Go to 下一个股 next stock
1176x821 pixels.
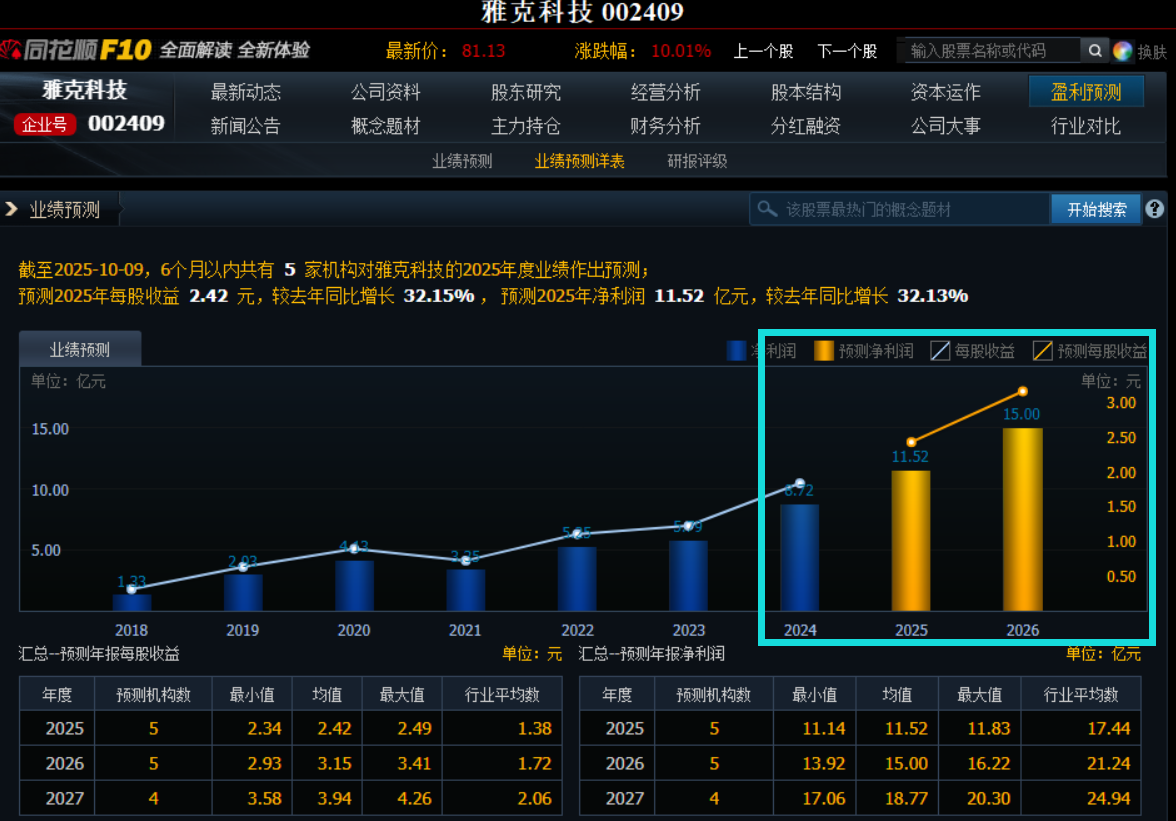tap(847, 51)
